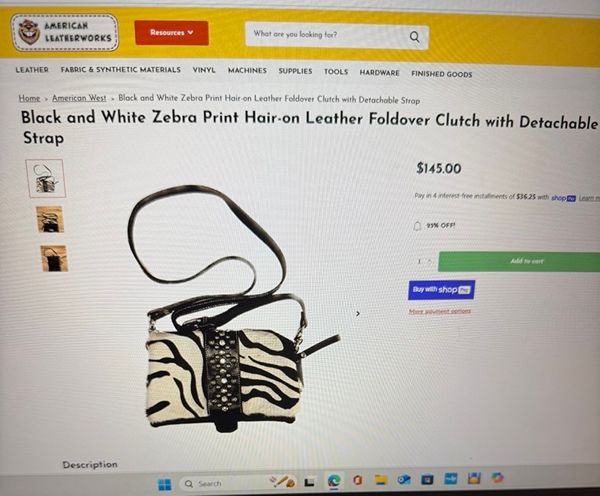This screenshot has height=496, width=600.
Task: Click the American Leatherworks logo
Action: click(65, 32)
